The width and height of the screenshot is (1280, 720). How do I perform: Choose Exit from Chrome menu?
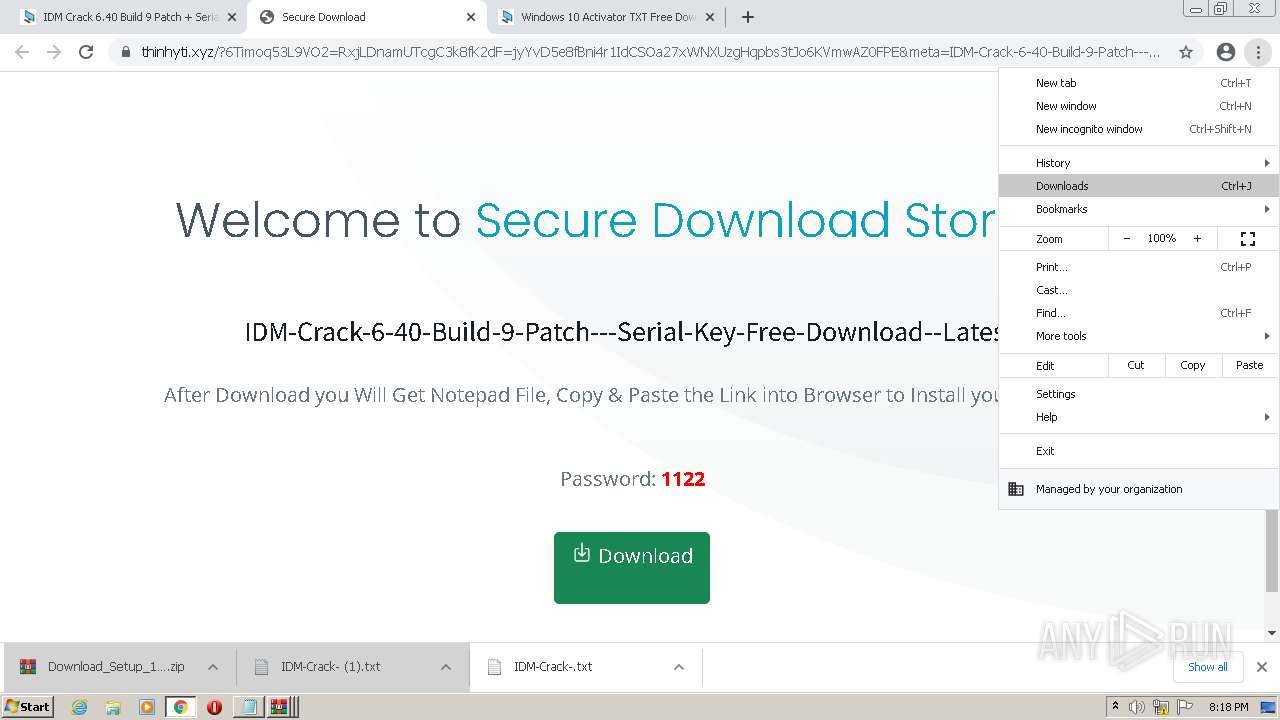click(1139, 451)
